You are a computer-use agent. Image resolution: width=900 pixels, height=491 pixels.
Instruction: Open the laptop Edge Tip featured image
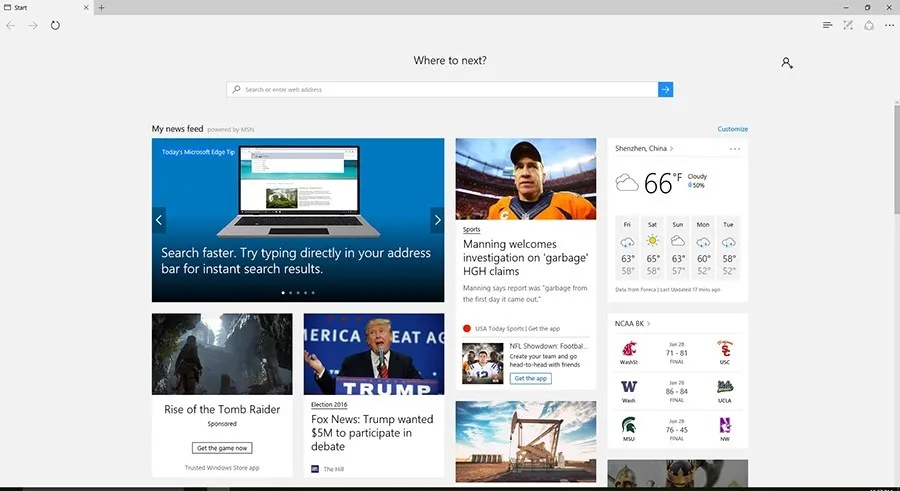pyautogui.click(x=298, y=192)
